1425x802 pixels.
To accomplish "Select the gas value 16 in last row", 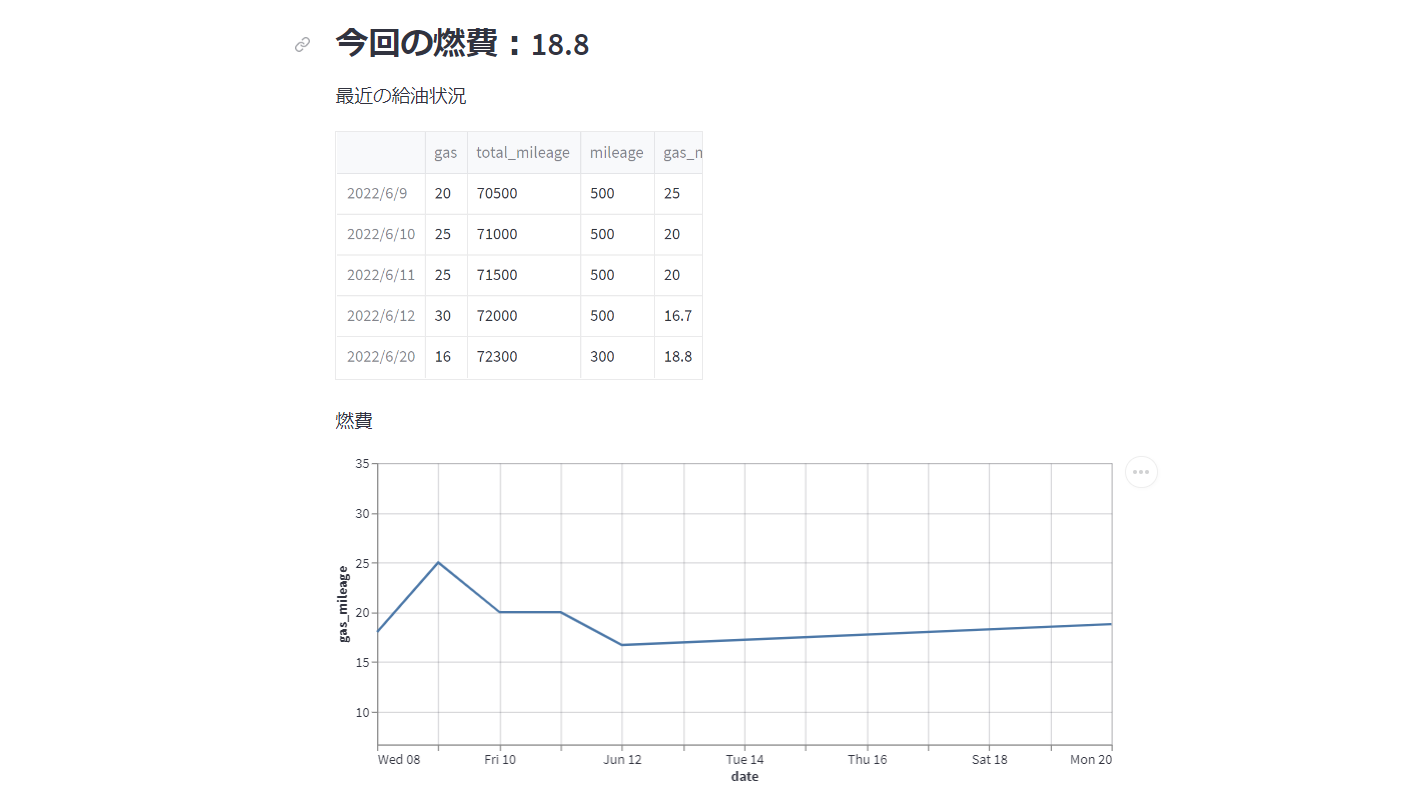I will [442, 356].
